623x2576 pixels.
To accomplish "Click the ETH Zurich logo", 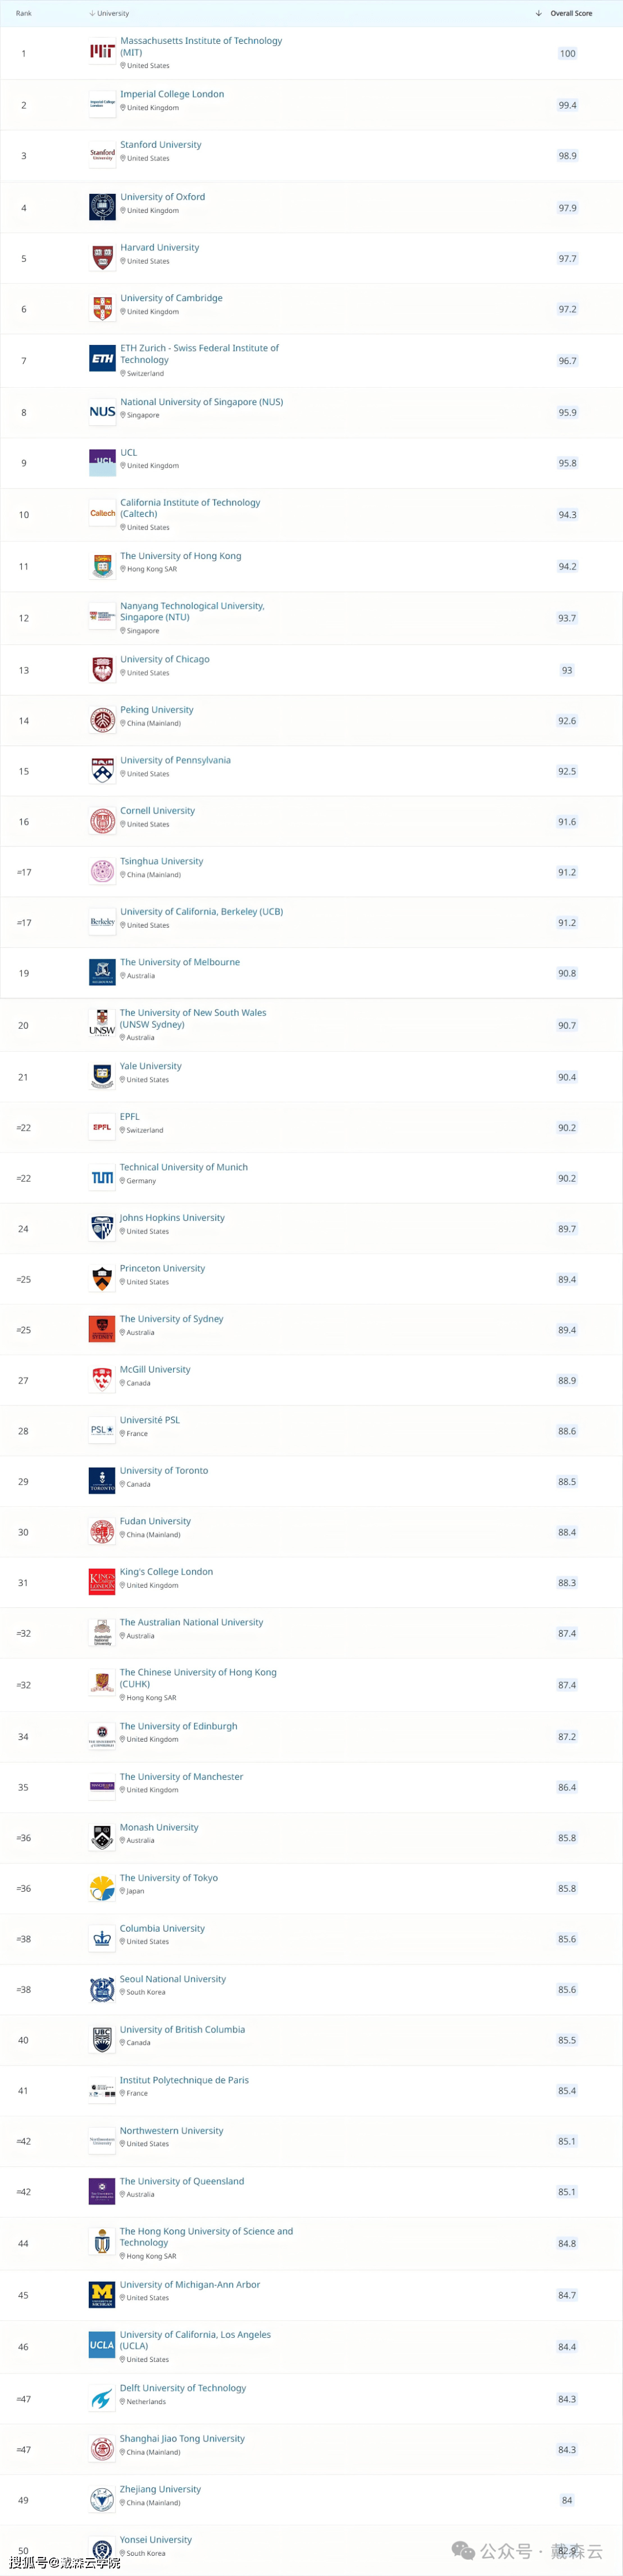I will pos(102,358).
